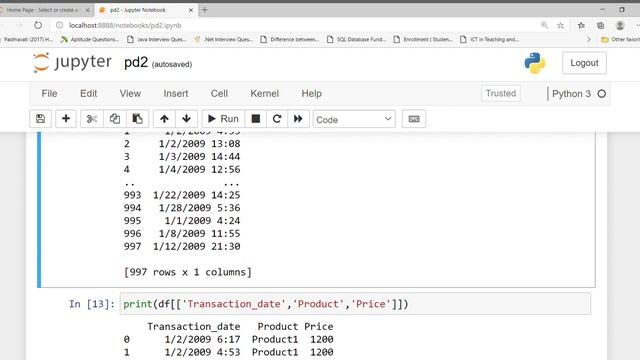The height and width of the screenshot is (360, 640).
Task: Click into code cell In [13]
Action: click(355, 304)
